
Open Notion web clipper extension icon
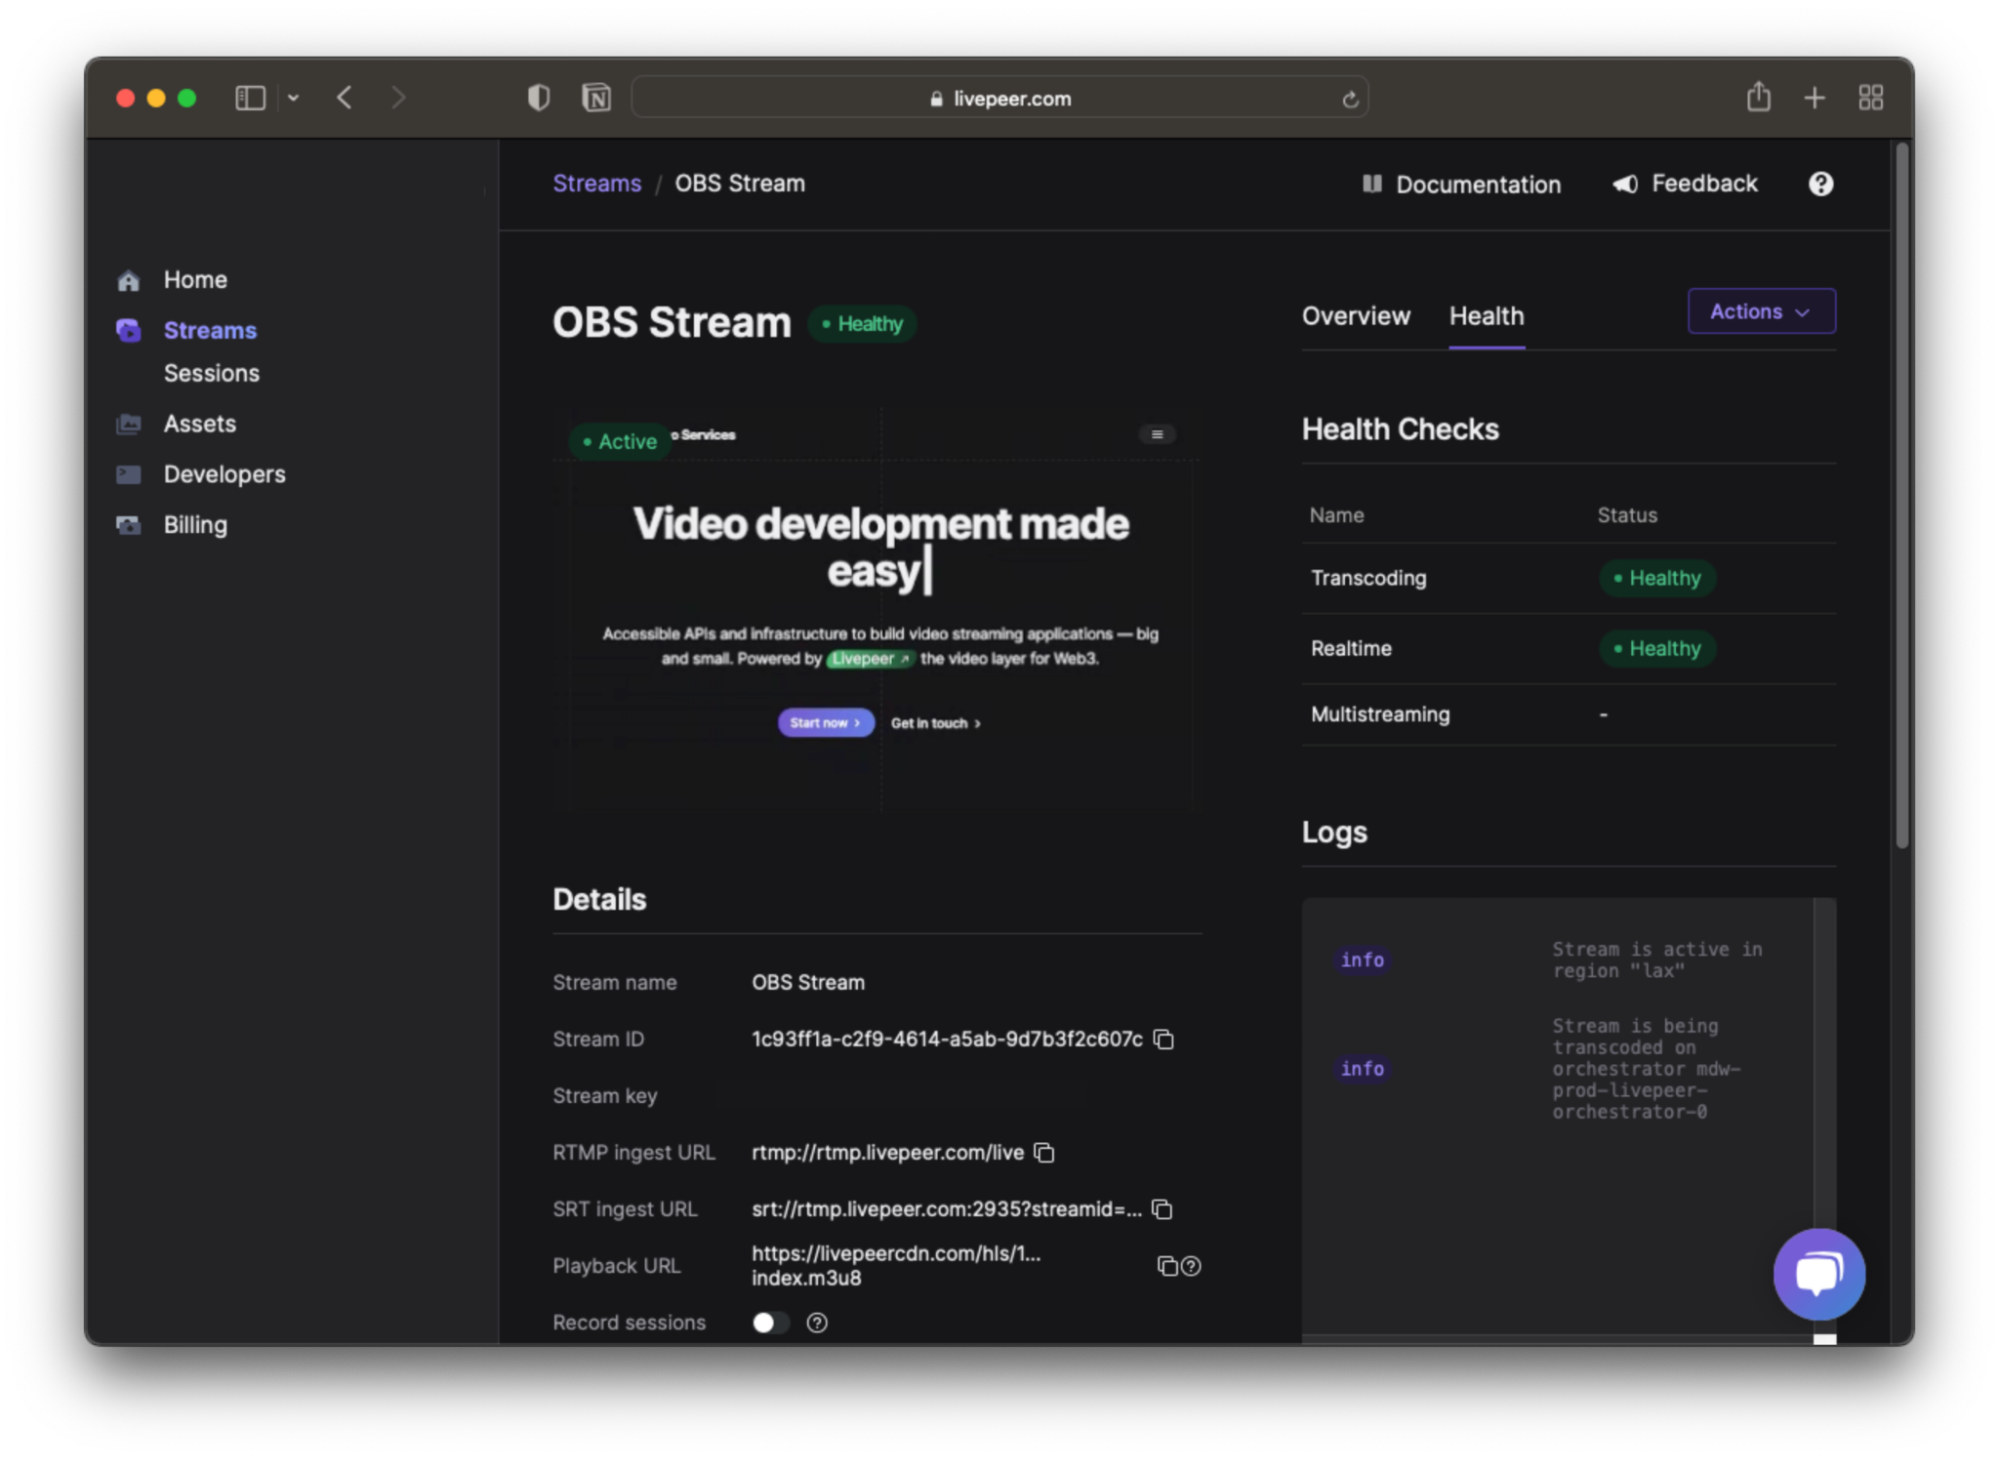(596, 98)
